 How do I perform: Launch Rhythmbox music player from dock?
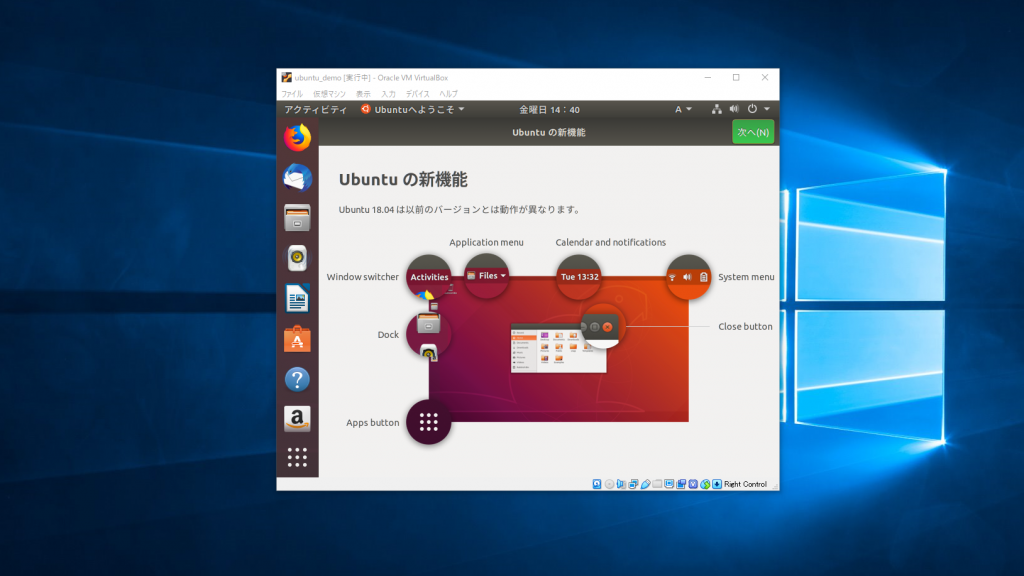(x=297, y=258)
